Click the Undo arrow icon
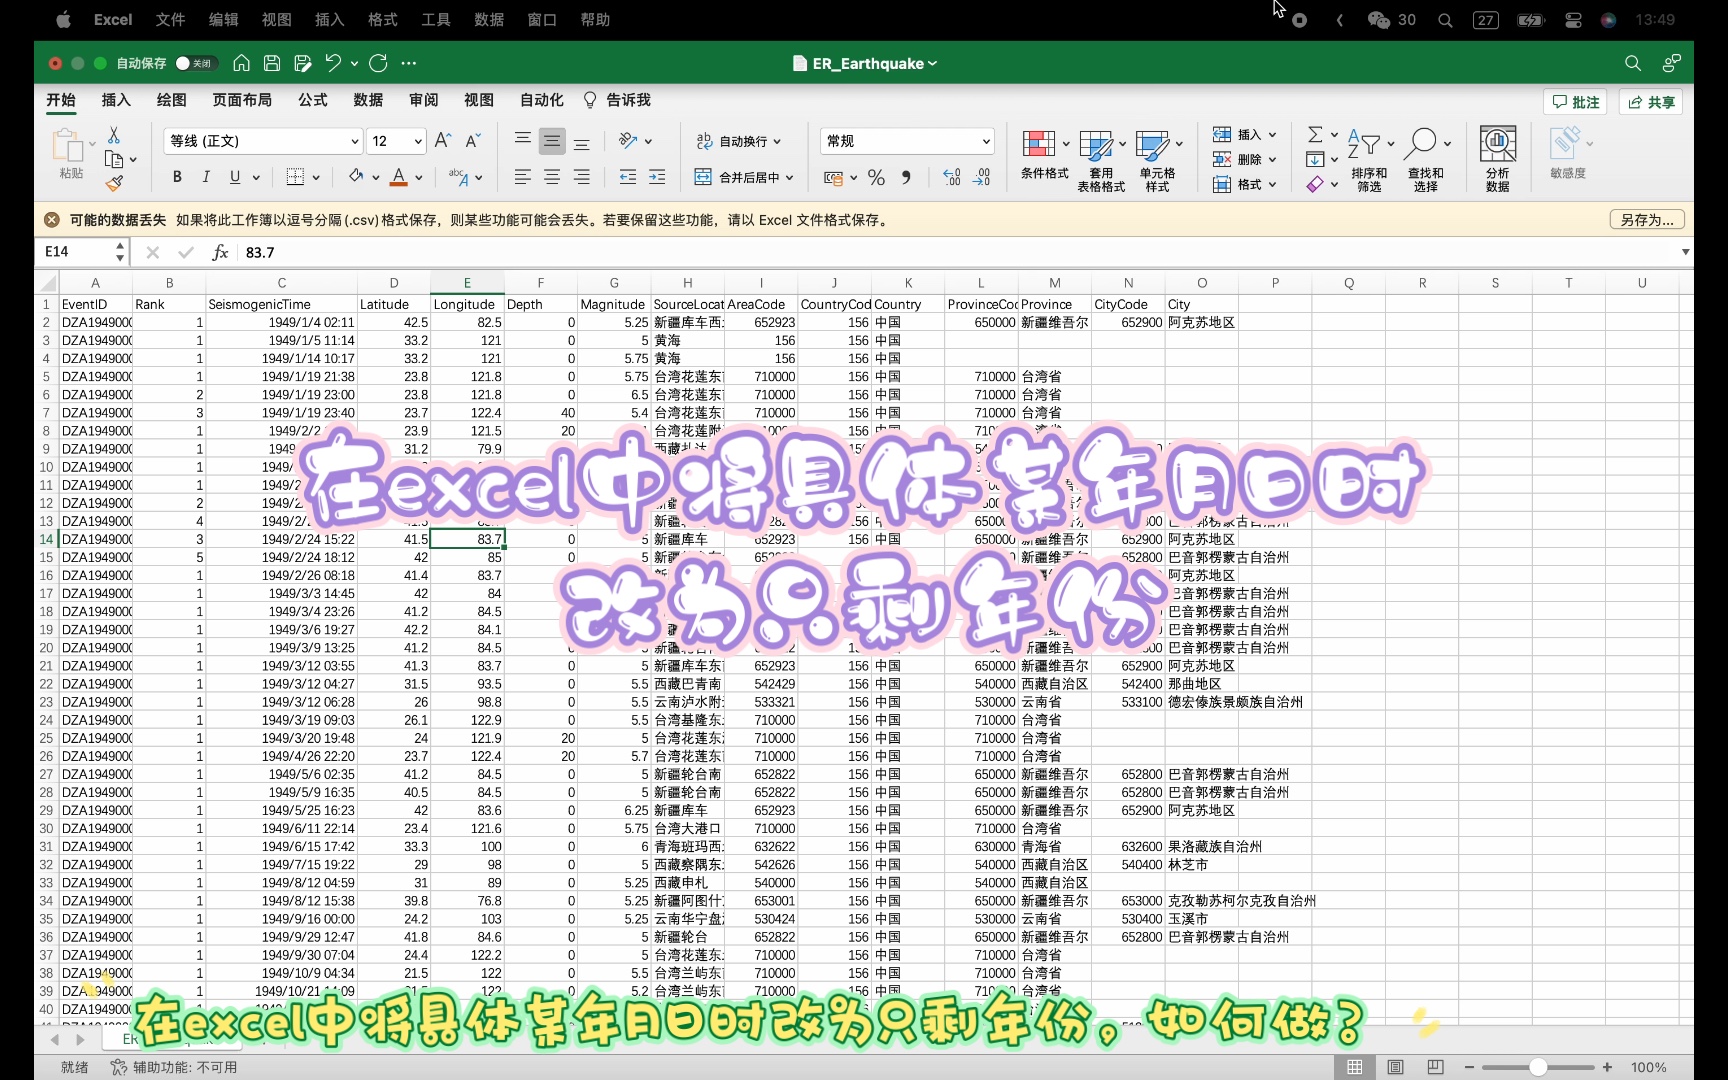Viewport: 1728px width, 1080px height. click(333, 63)
